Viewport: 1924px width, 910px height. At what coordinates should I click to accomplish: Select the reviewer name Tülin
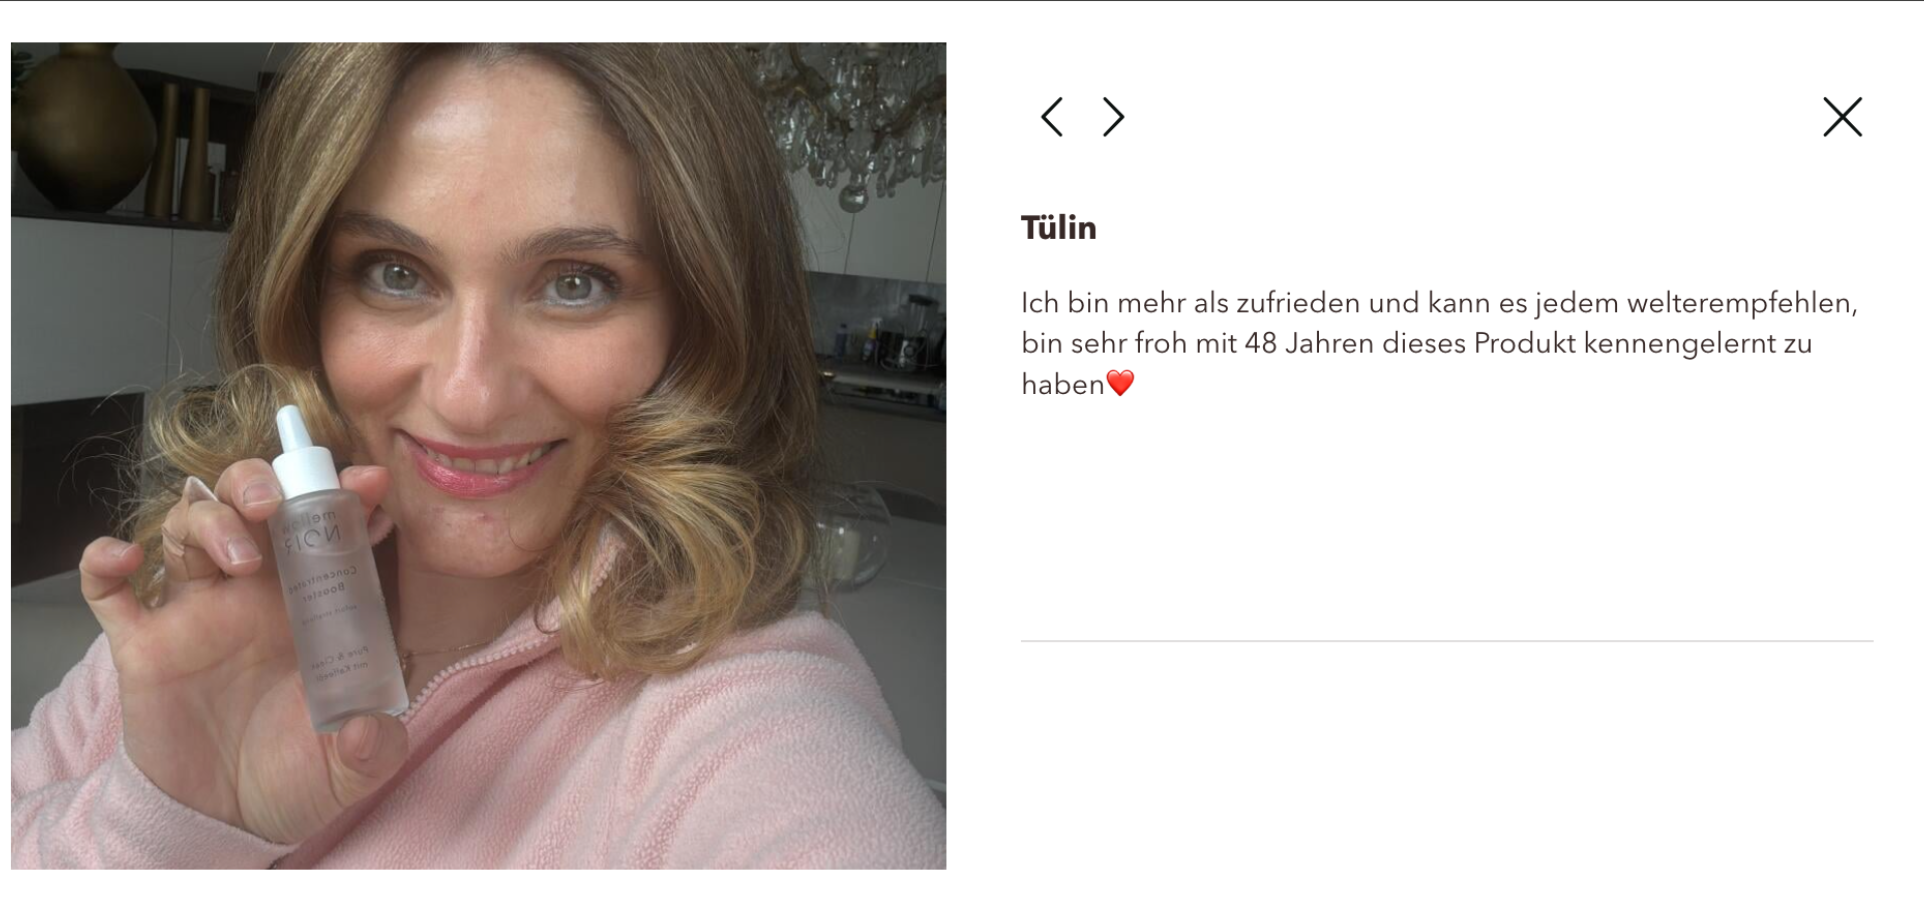coord(1058,228)
